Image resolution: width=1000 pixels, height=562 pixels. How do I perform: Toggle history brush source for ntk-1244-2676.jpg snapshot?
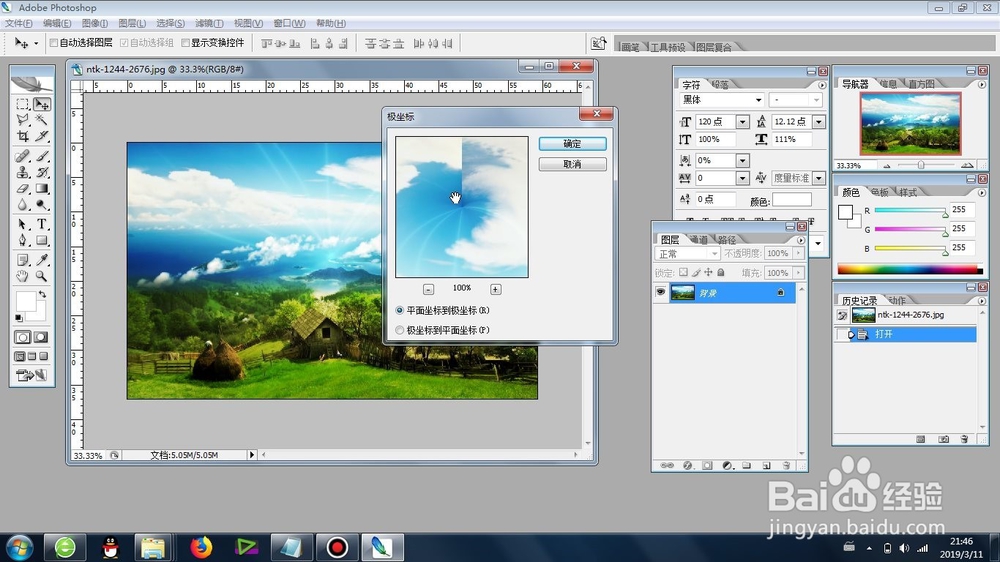pyautogui.click(x=842, y=315)
